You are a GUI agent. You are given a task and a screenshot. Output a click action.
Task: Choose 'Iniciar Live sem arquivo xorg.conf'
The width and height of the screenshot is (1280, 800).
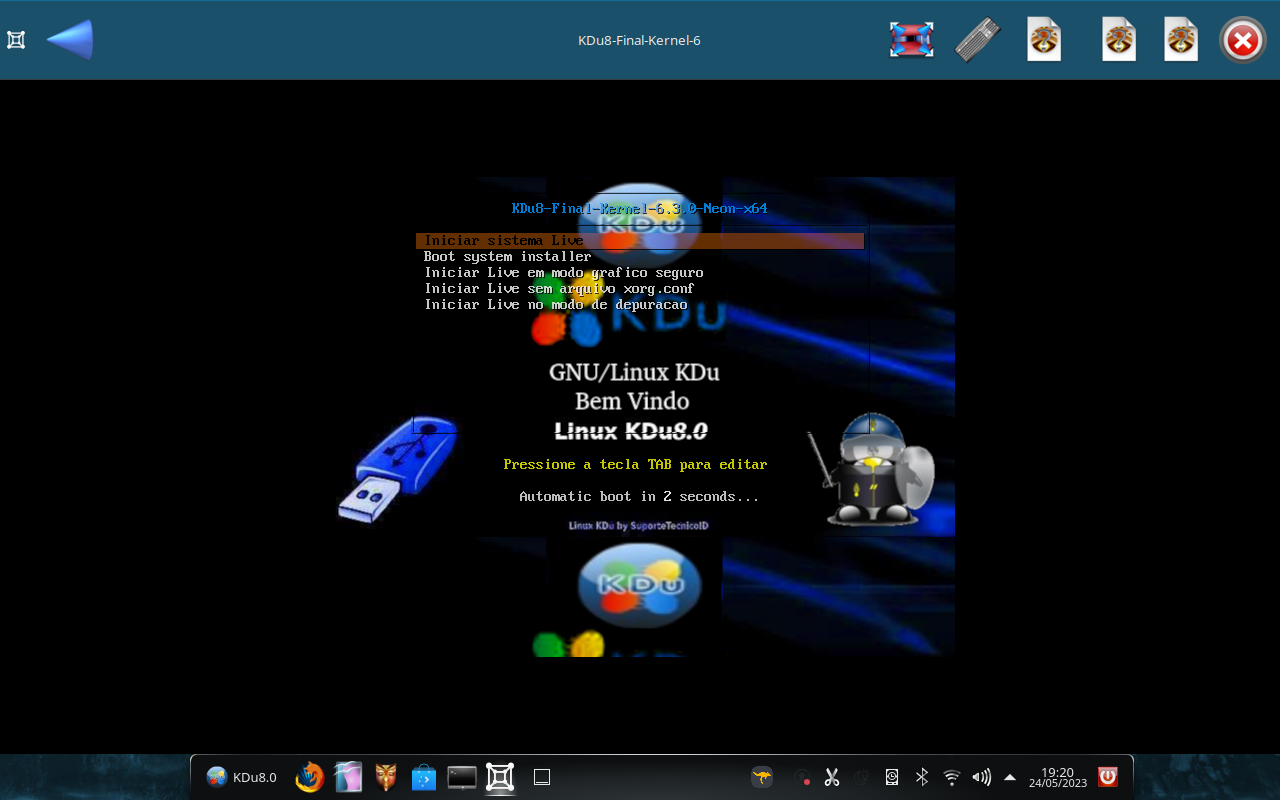(x=559, y=289)
